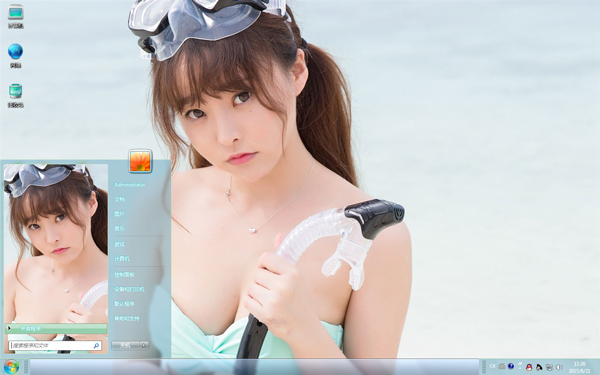This screenshot has height=375, width=600.
Task: Click the blue help tray icon
Action: tap(511, 367)
